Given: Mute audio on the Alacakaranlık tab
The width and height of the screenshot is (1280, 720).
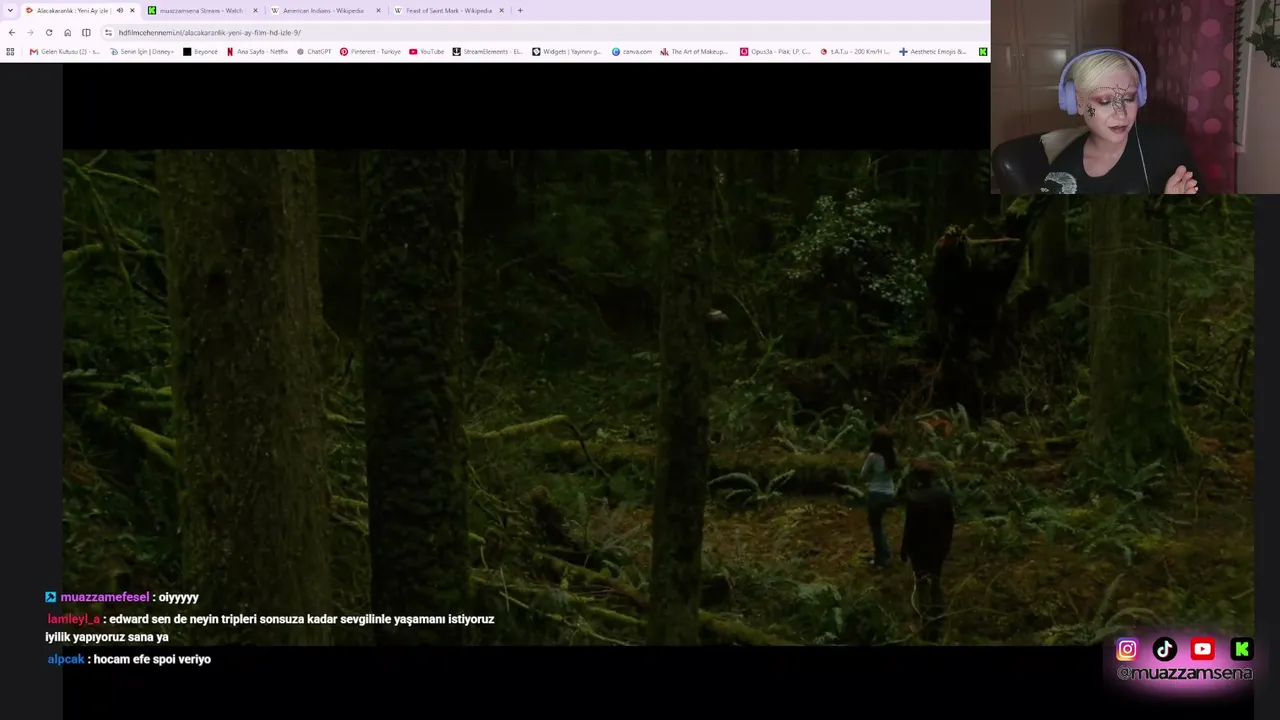Looking at the screenshot, I should click(120, 11).
